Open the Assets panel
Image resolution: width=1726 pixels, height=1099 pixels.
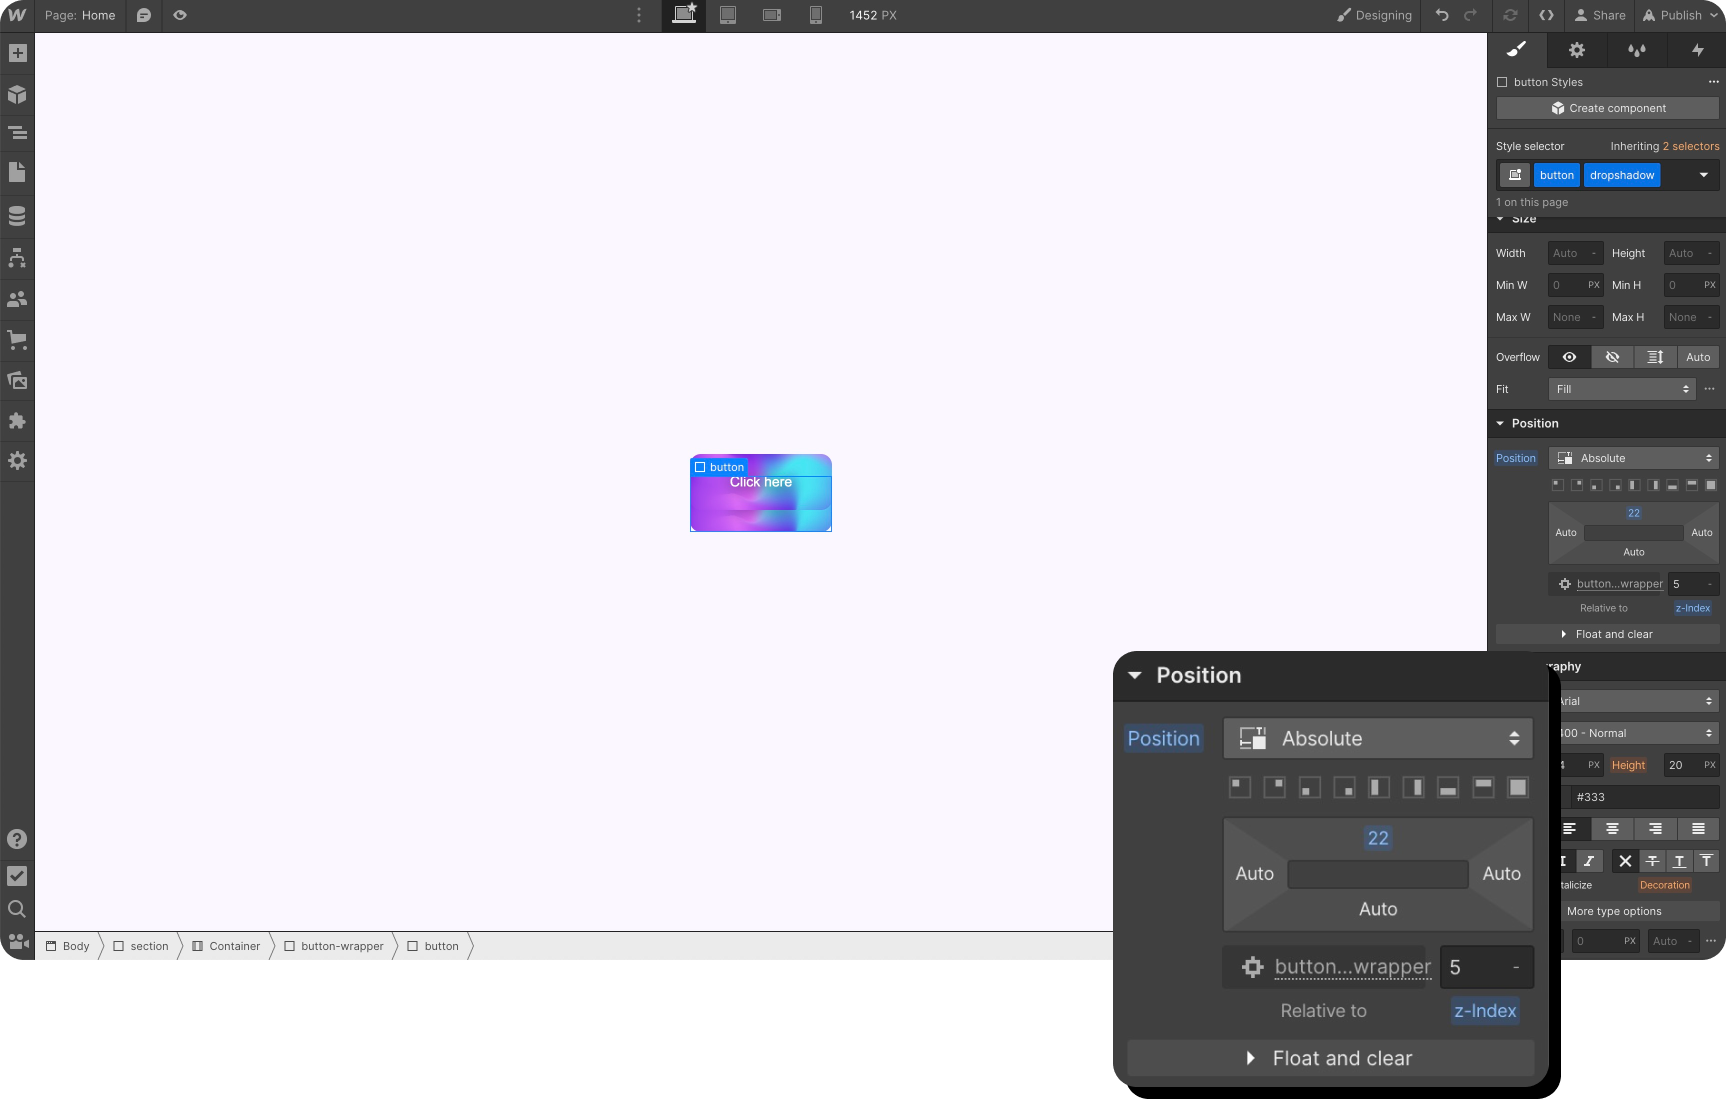tap(16, 380)
